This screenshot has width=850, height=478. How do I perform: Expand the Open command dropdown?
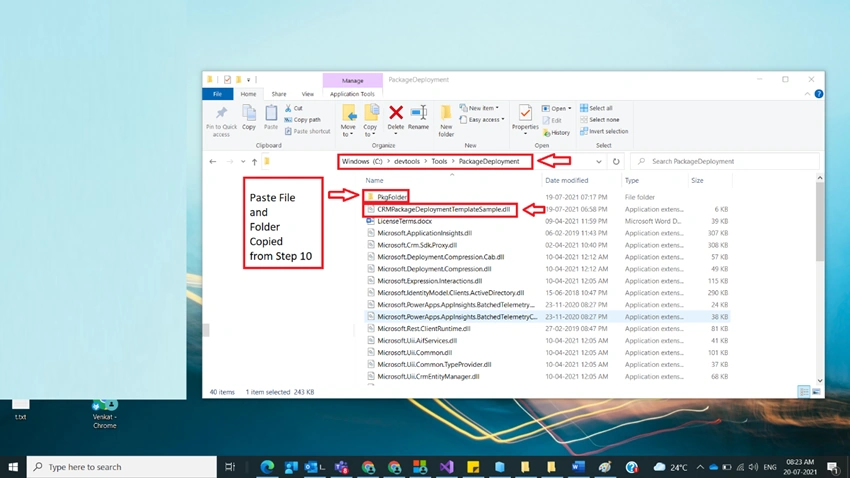pyautogui.click(x=570, y=108)
